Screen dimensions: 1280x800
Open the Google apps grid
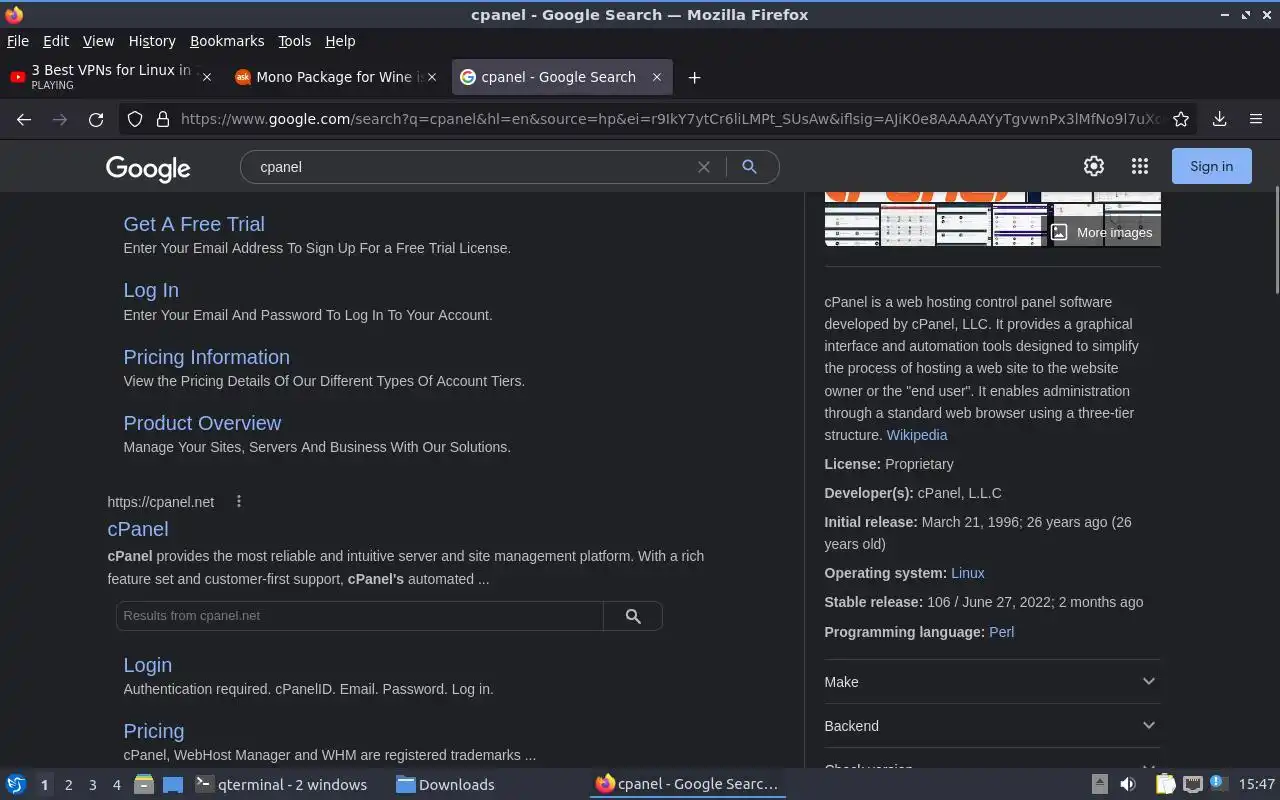1140,166
